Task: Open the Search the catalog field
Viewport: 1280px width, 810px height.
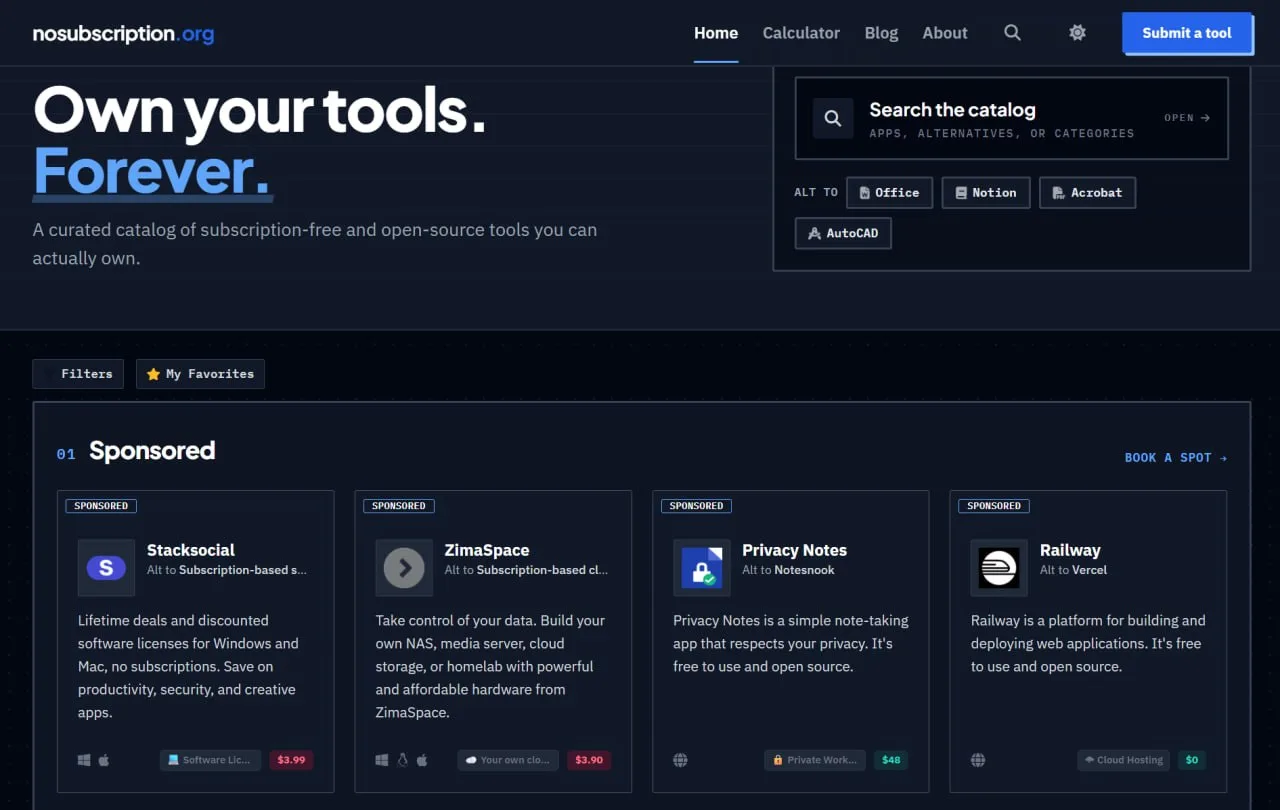Action: pos(1011,118)
